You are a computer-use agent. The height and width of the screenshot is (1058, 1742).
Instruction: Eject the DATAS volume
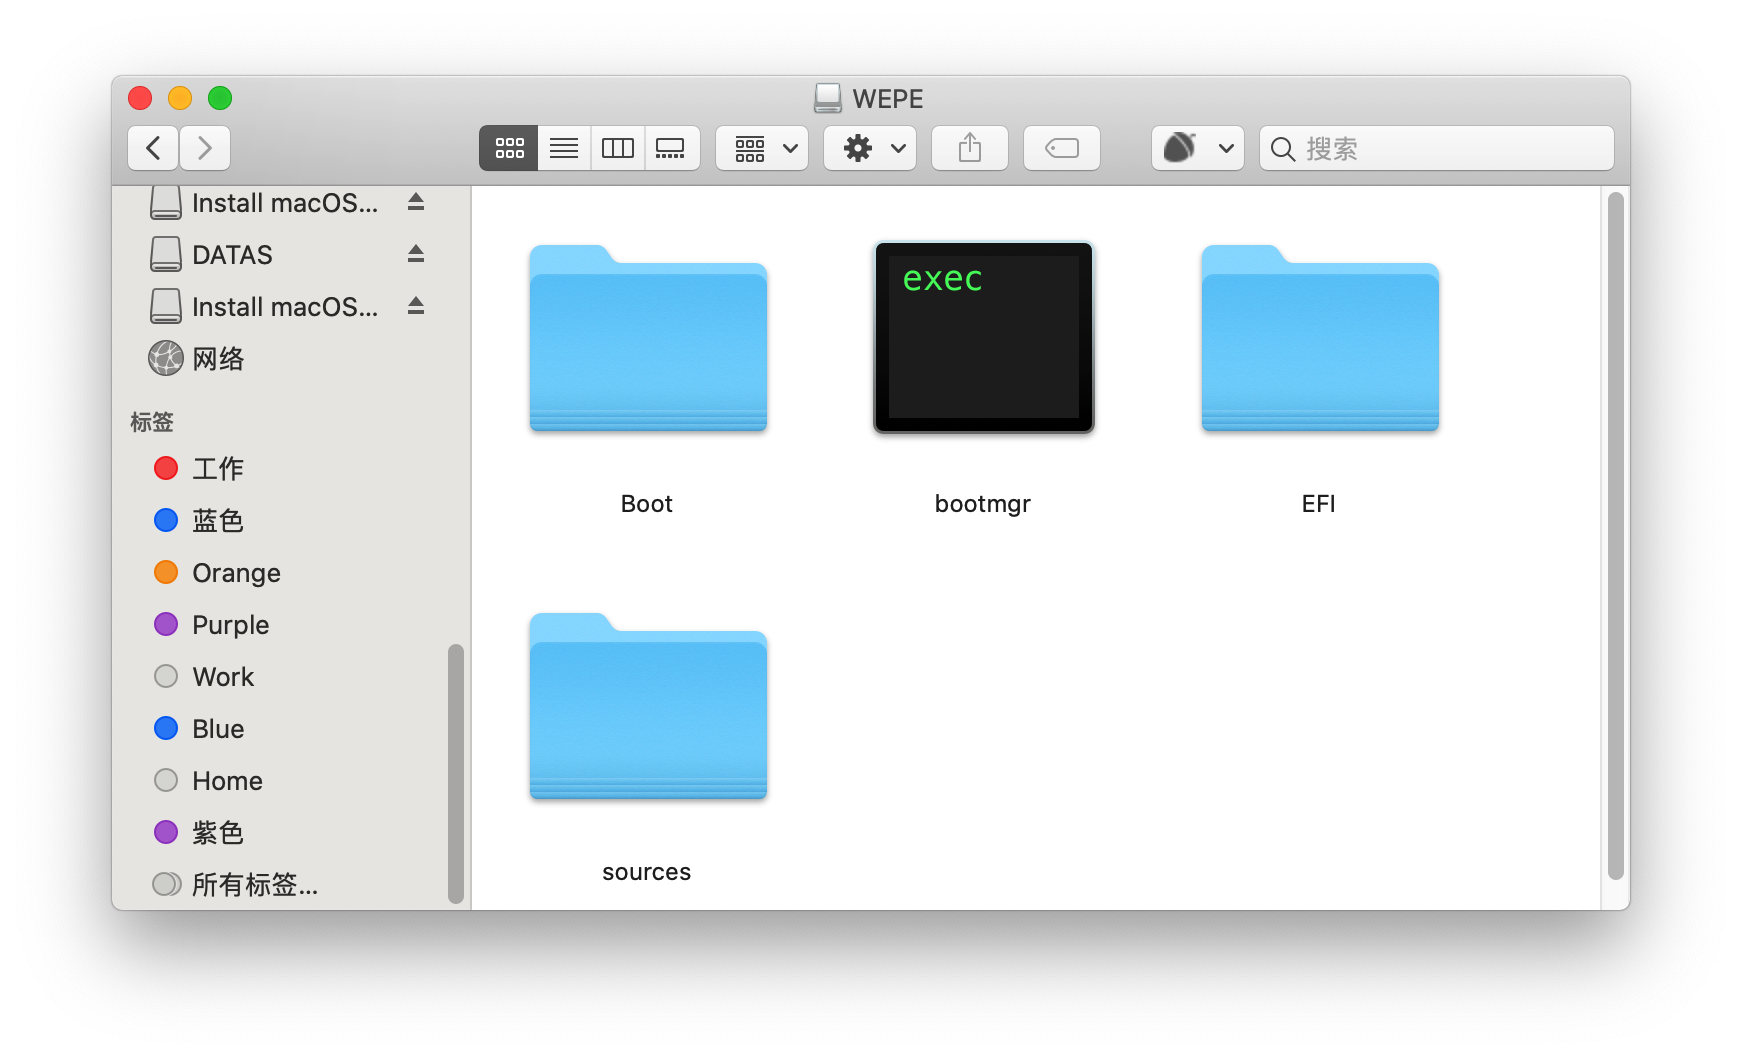416,254
